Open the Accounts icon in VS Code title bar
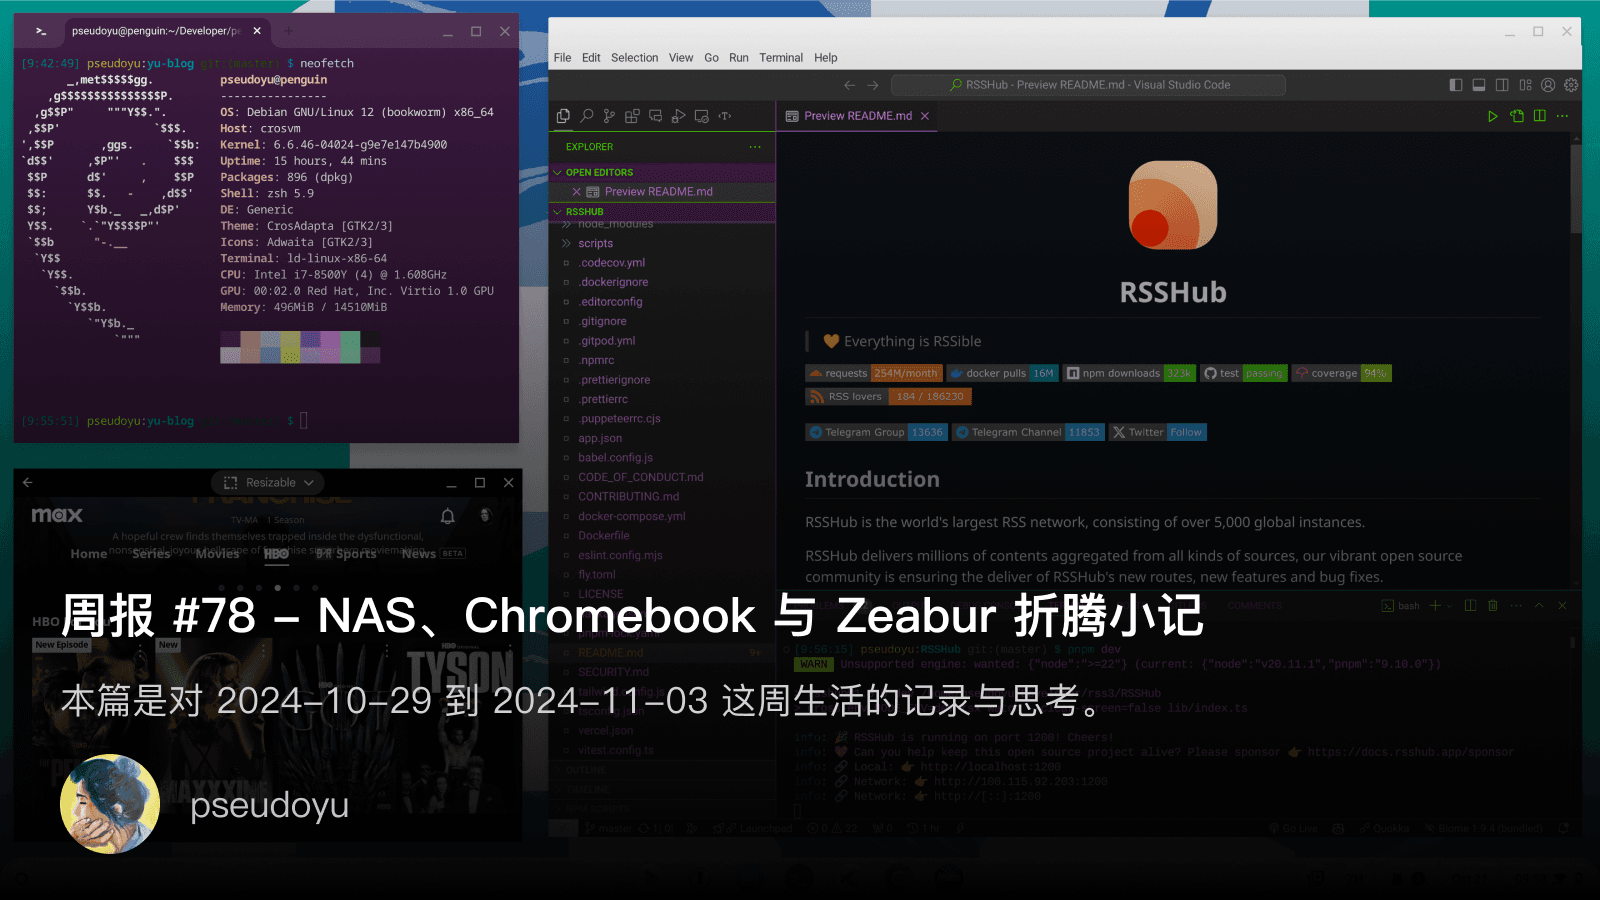The height and width of the screenshot is (900, 1600). [x=1548, y=85]
